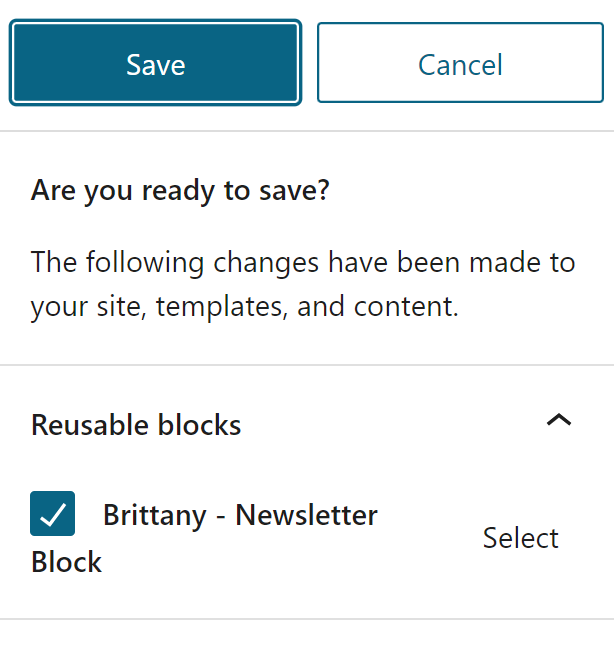This screenshot has width=614, height=650.
Task: Uncheck the Brittany - Newsletter Block checkbox
Action: pyautogui.click(x=54, y=514)
